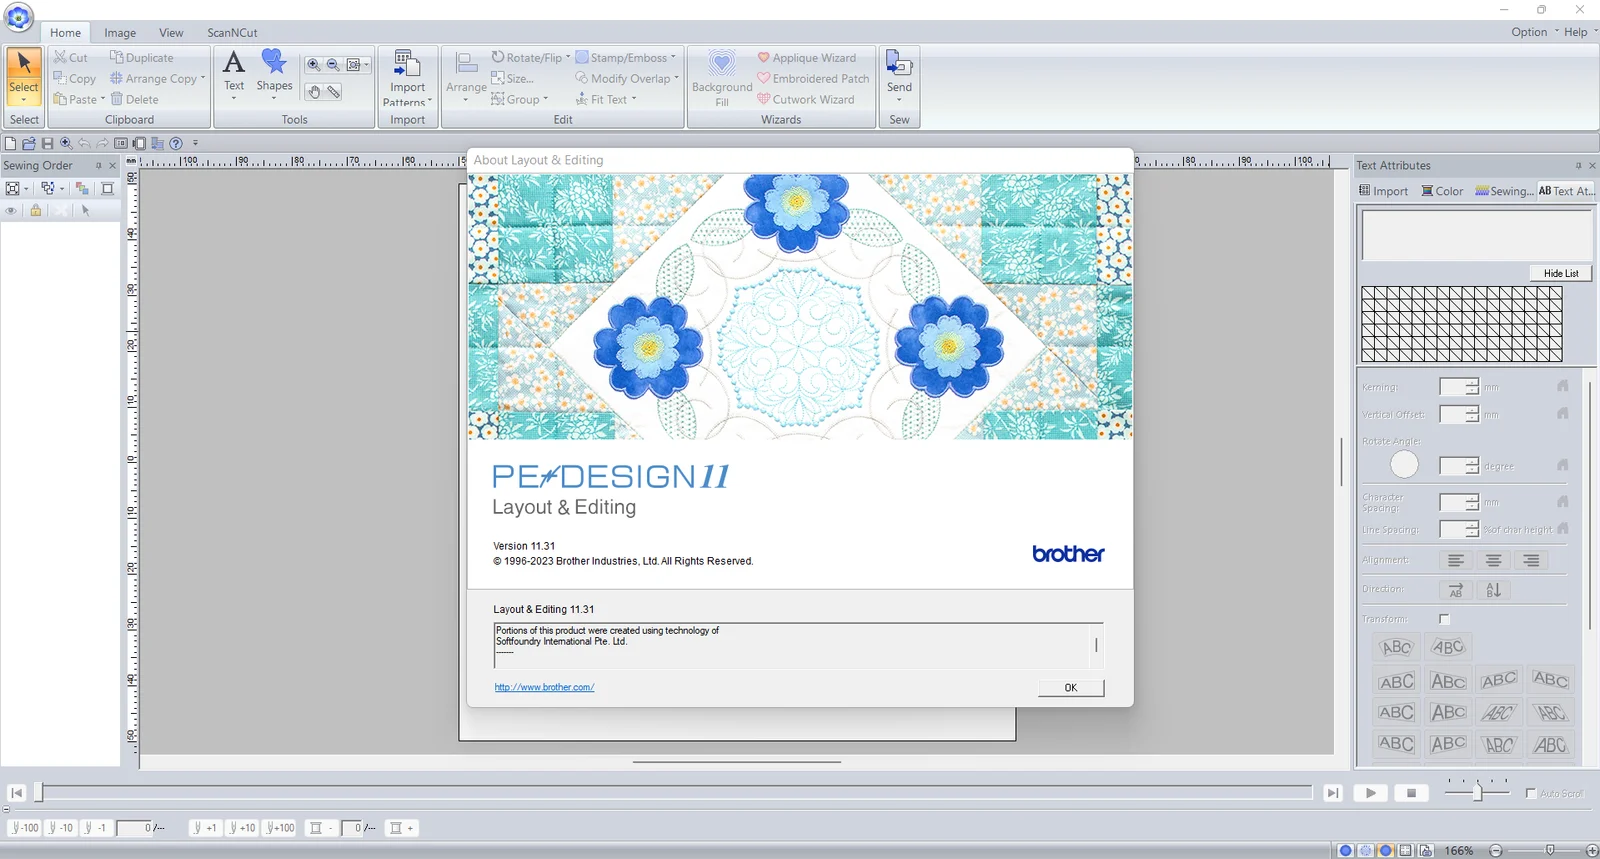Click the Undo arrow in quick toolbar
1600x859 pixels.
click(84, 144)
